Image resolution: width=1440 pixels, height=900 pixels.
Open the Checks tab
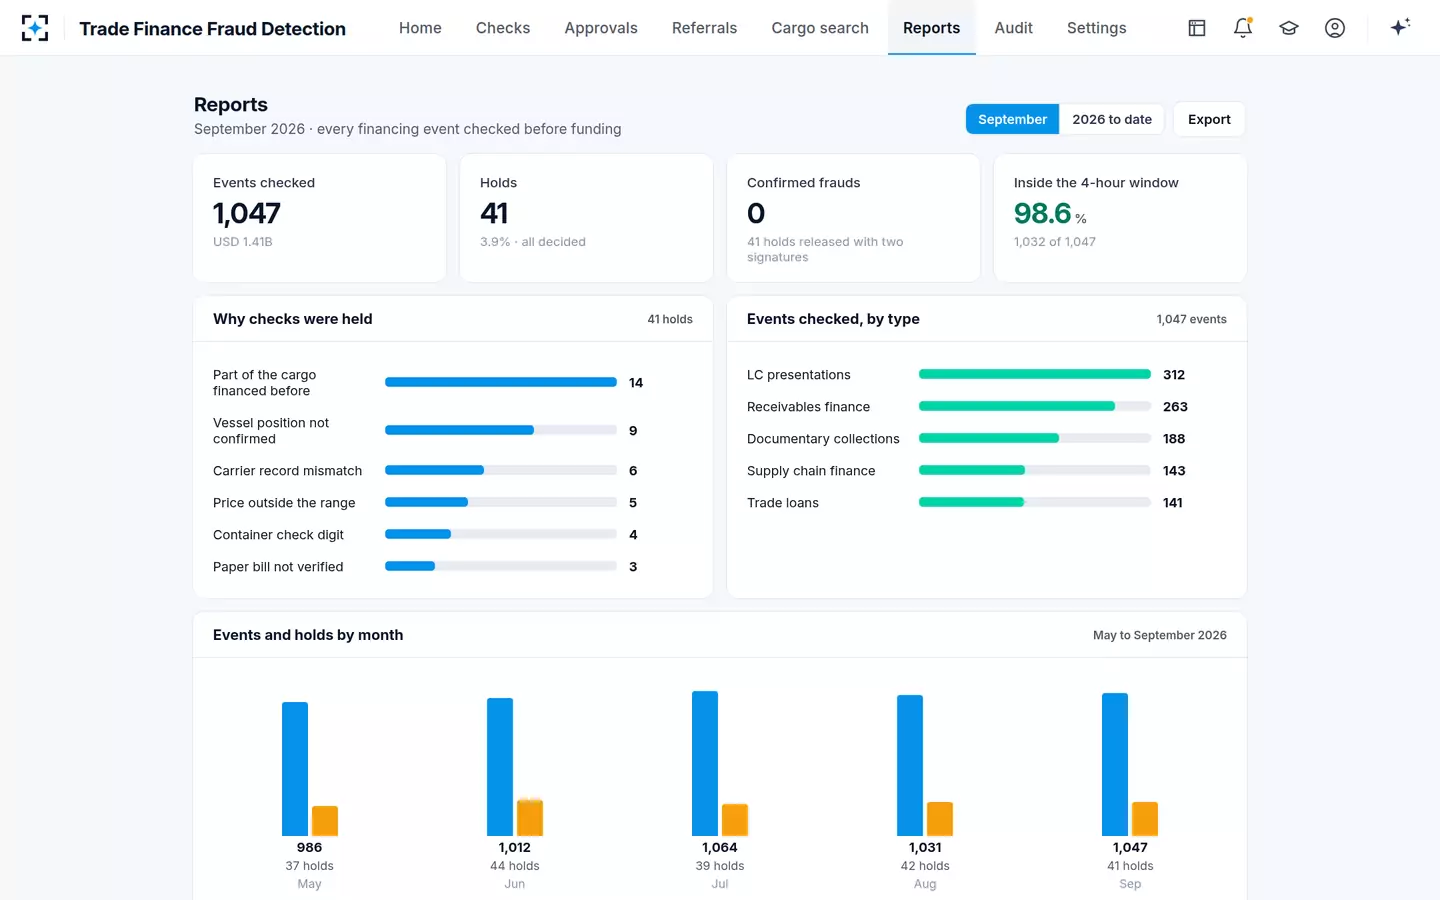pos(503,28)
